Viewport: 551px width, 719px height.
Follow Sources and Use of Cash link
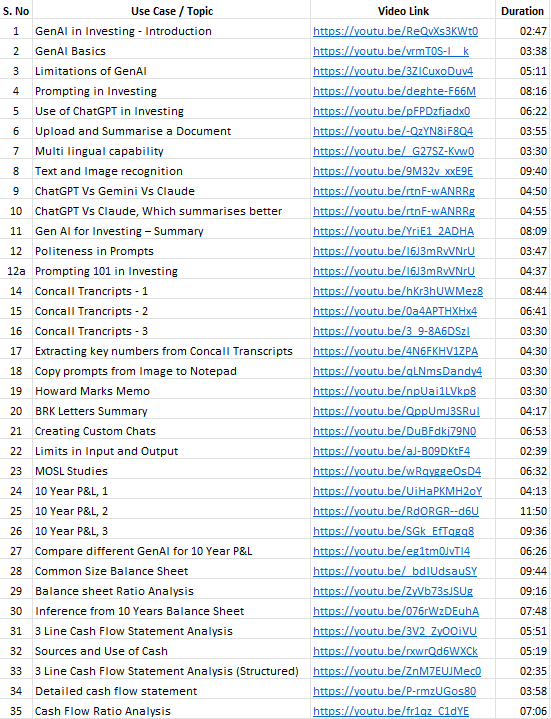(x=395, y=652)
